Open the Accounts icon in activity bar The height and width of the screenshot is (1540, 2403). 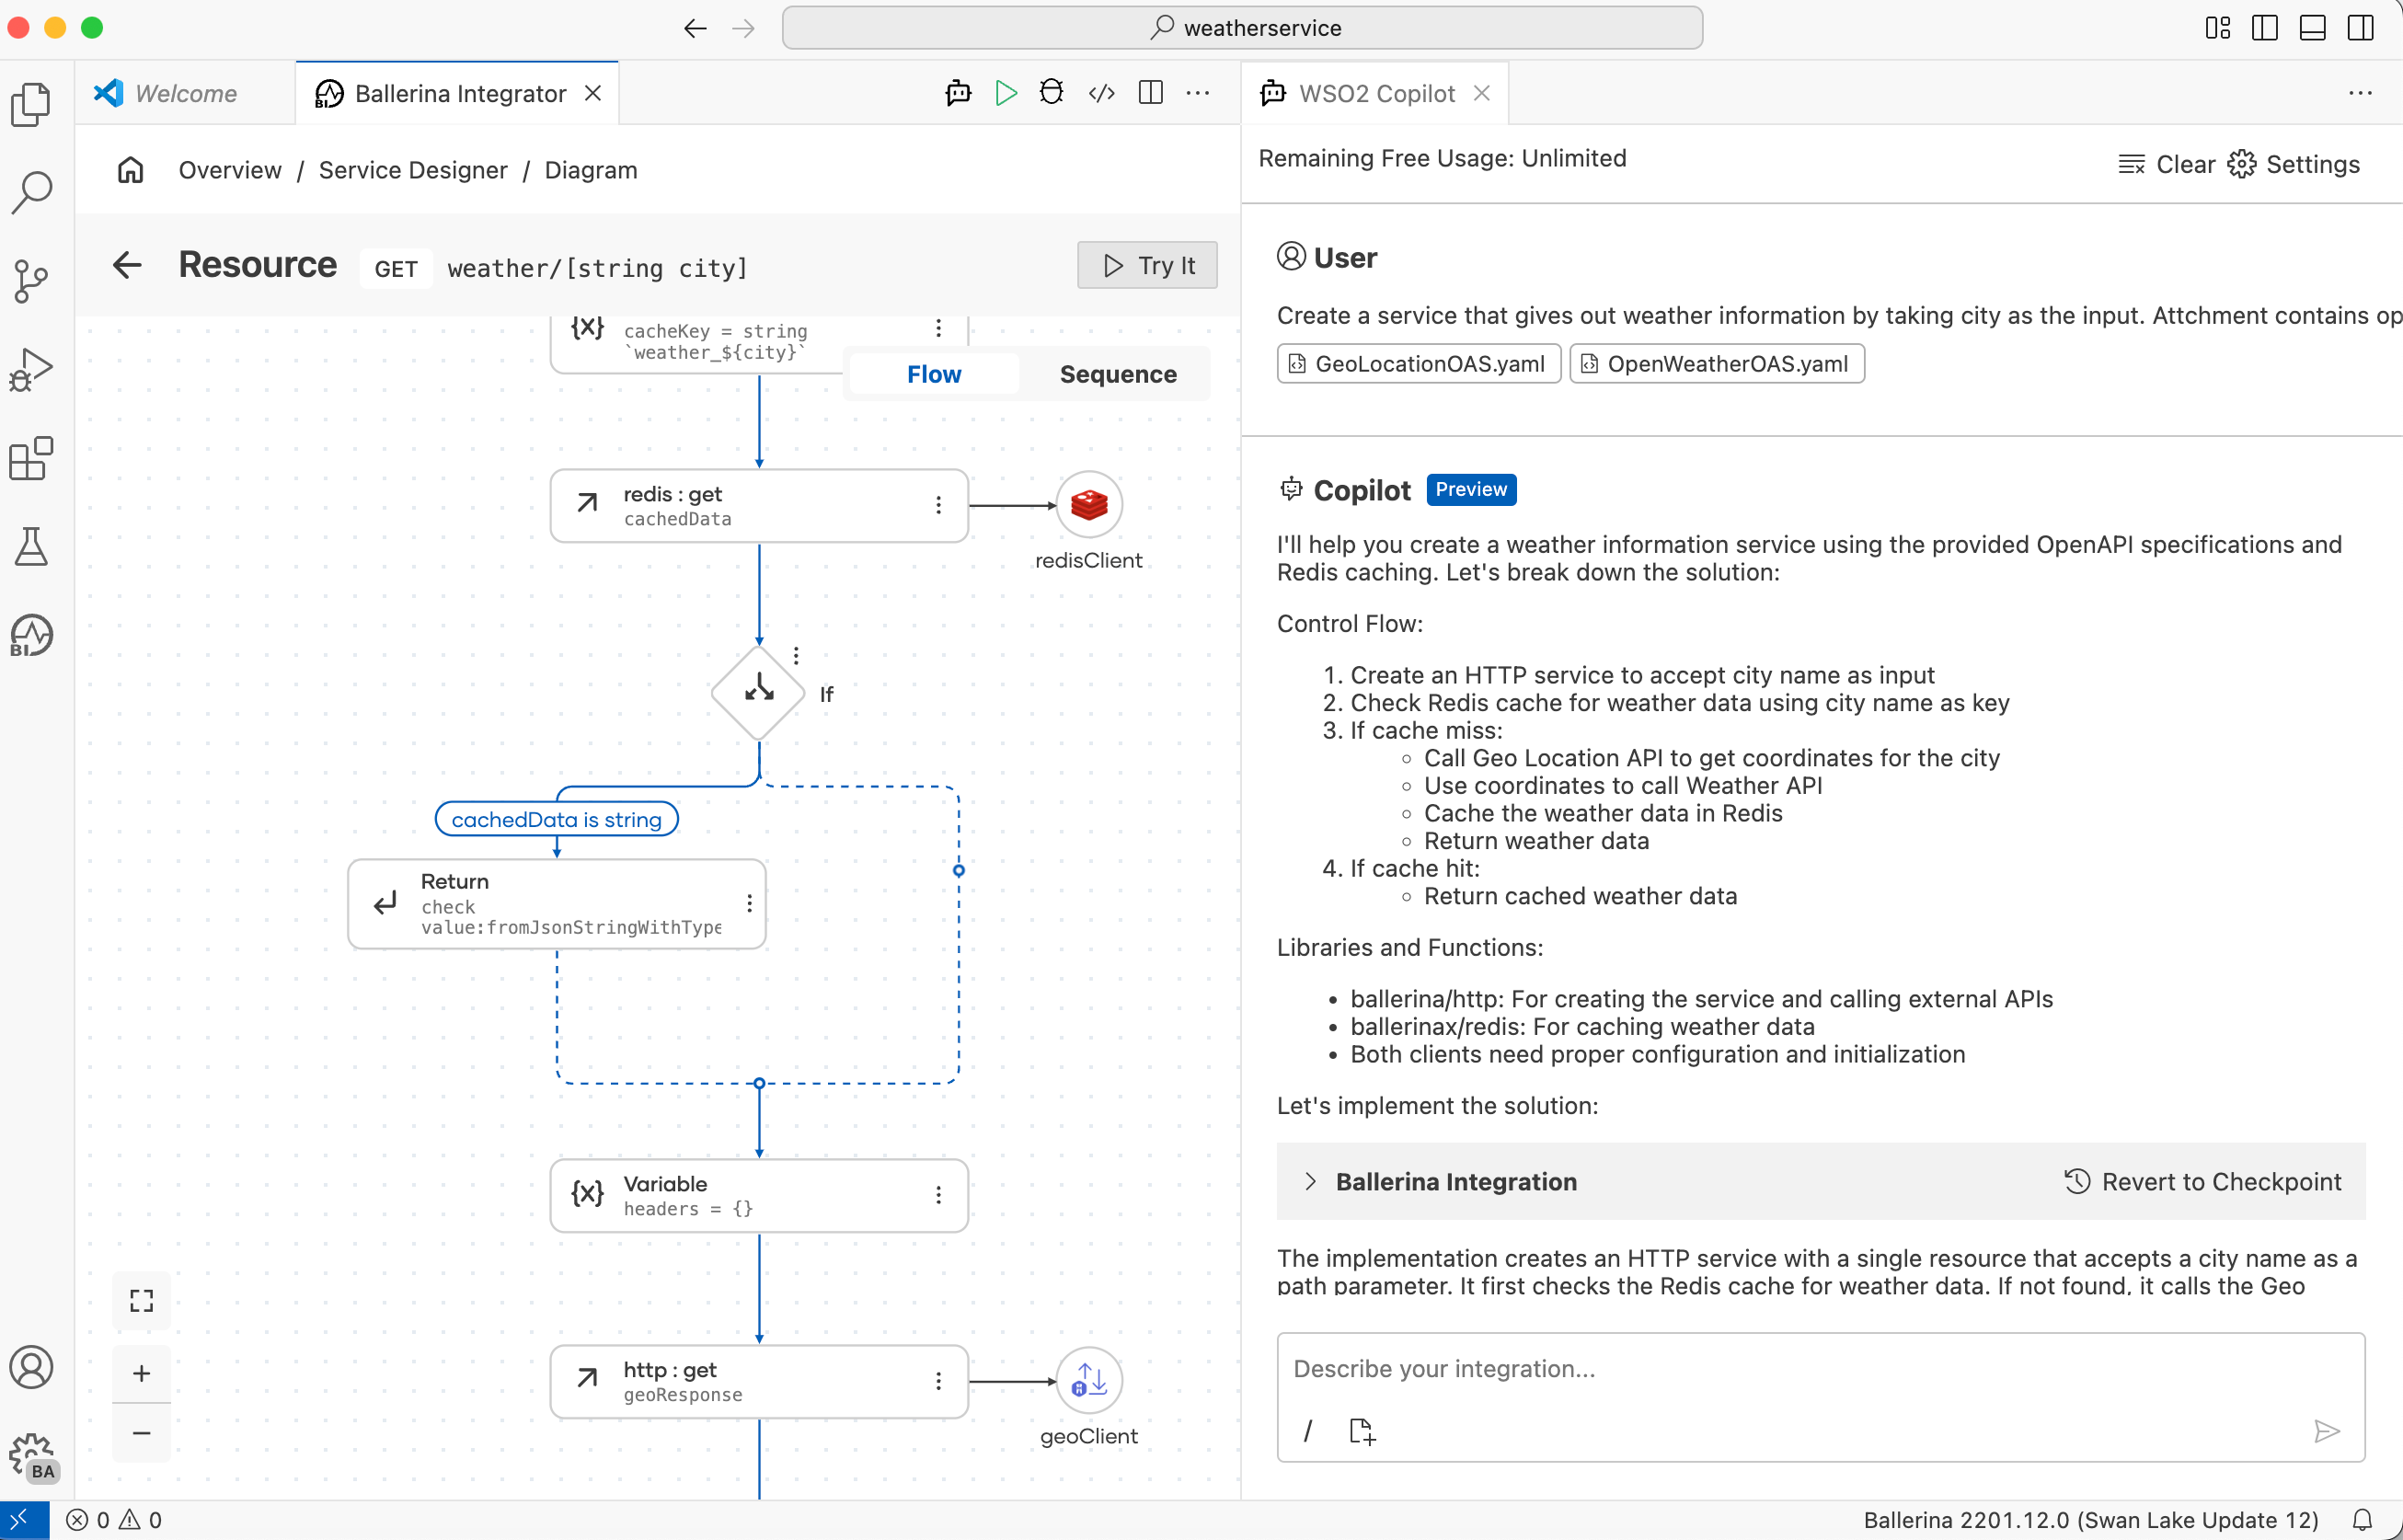click(31, 1367)
